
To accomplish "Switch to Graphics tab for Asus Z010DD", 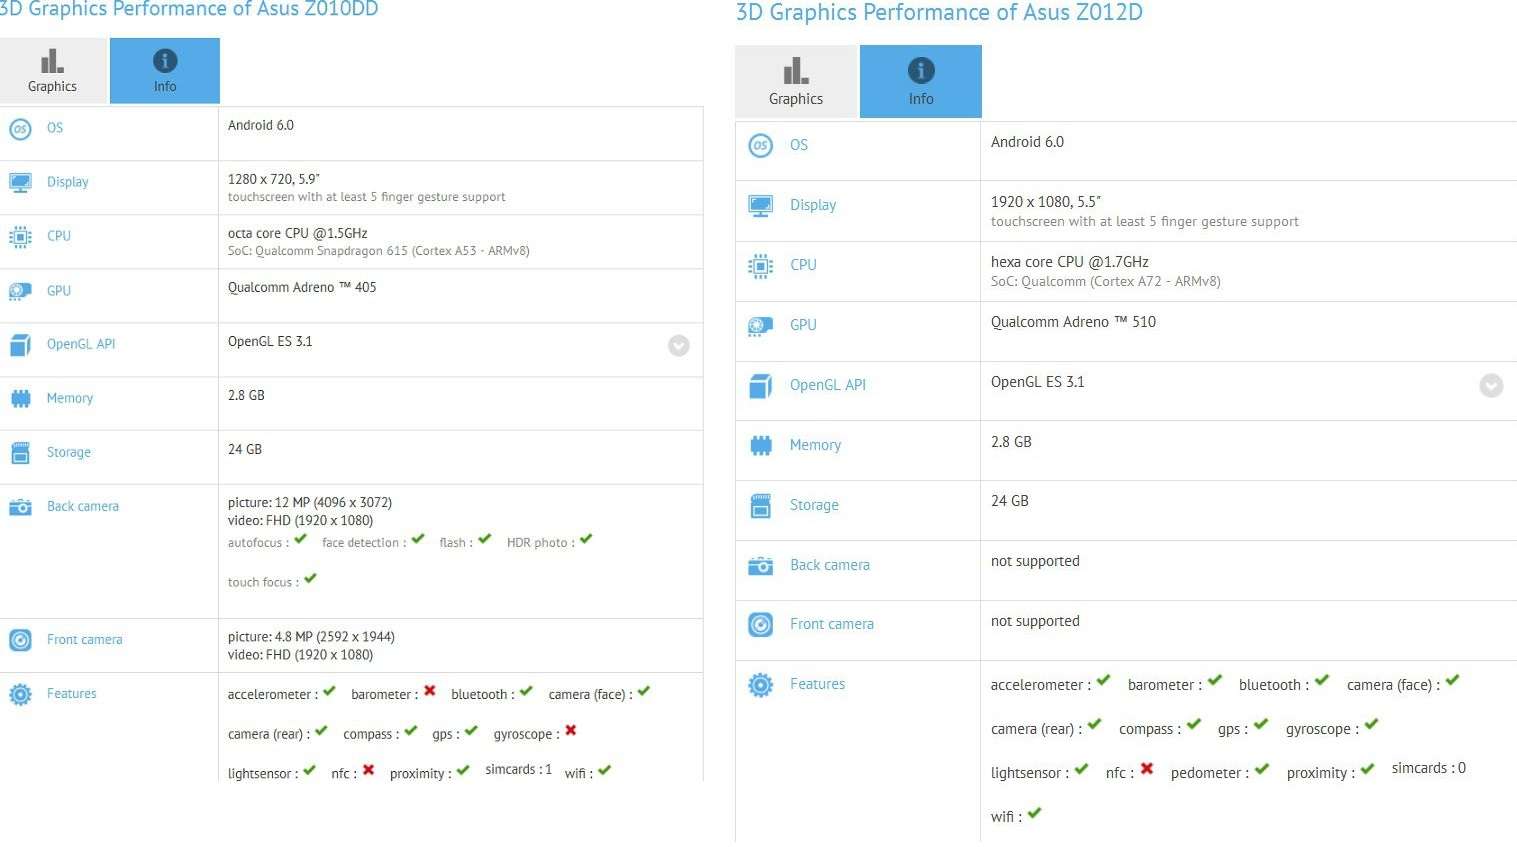I will pos(53,71).
